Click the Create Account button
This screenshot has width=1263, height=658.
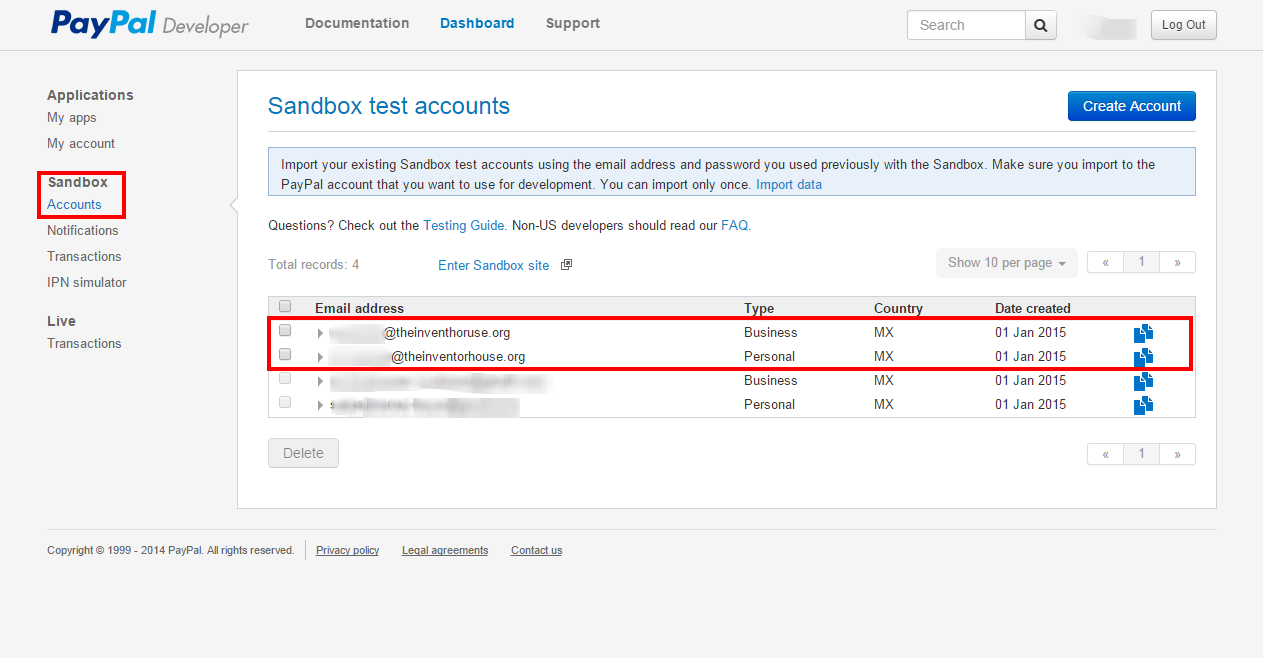tap(1131, 106)
